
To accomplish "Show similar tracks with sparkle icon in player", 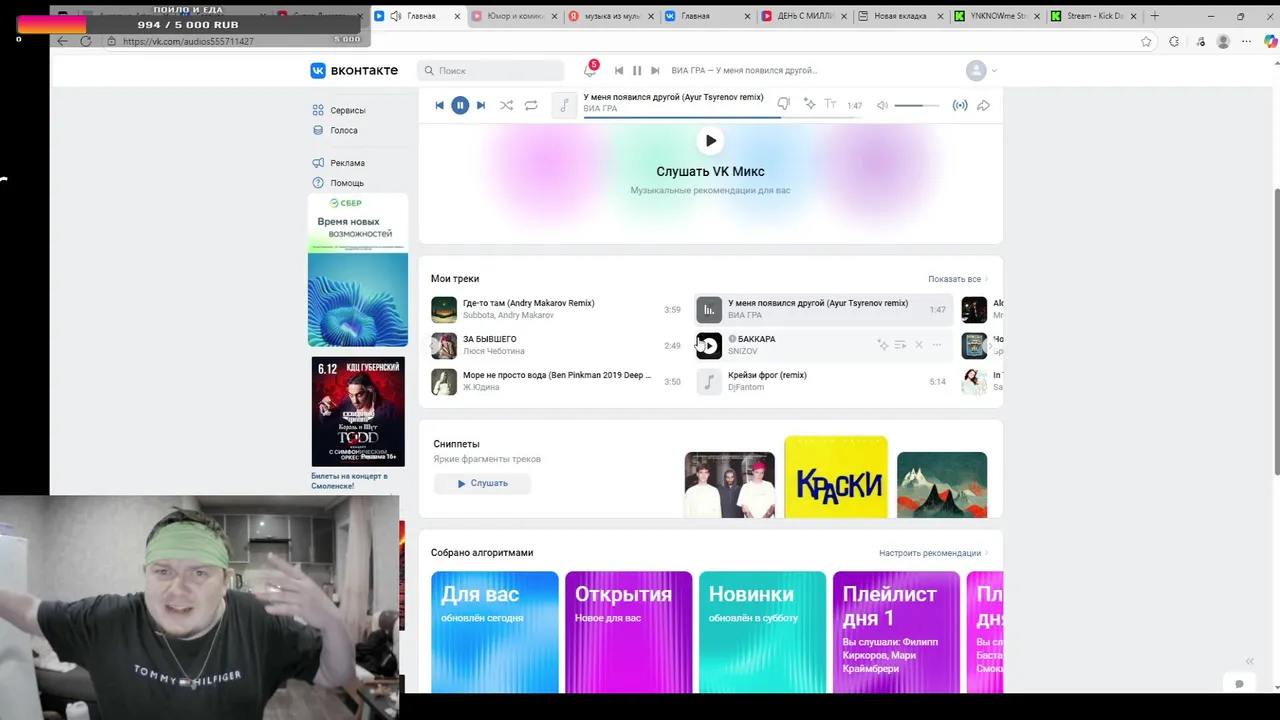I will [x=809, y=104].
